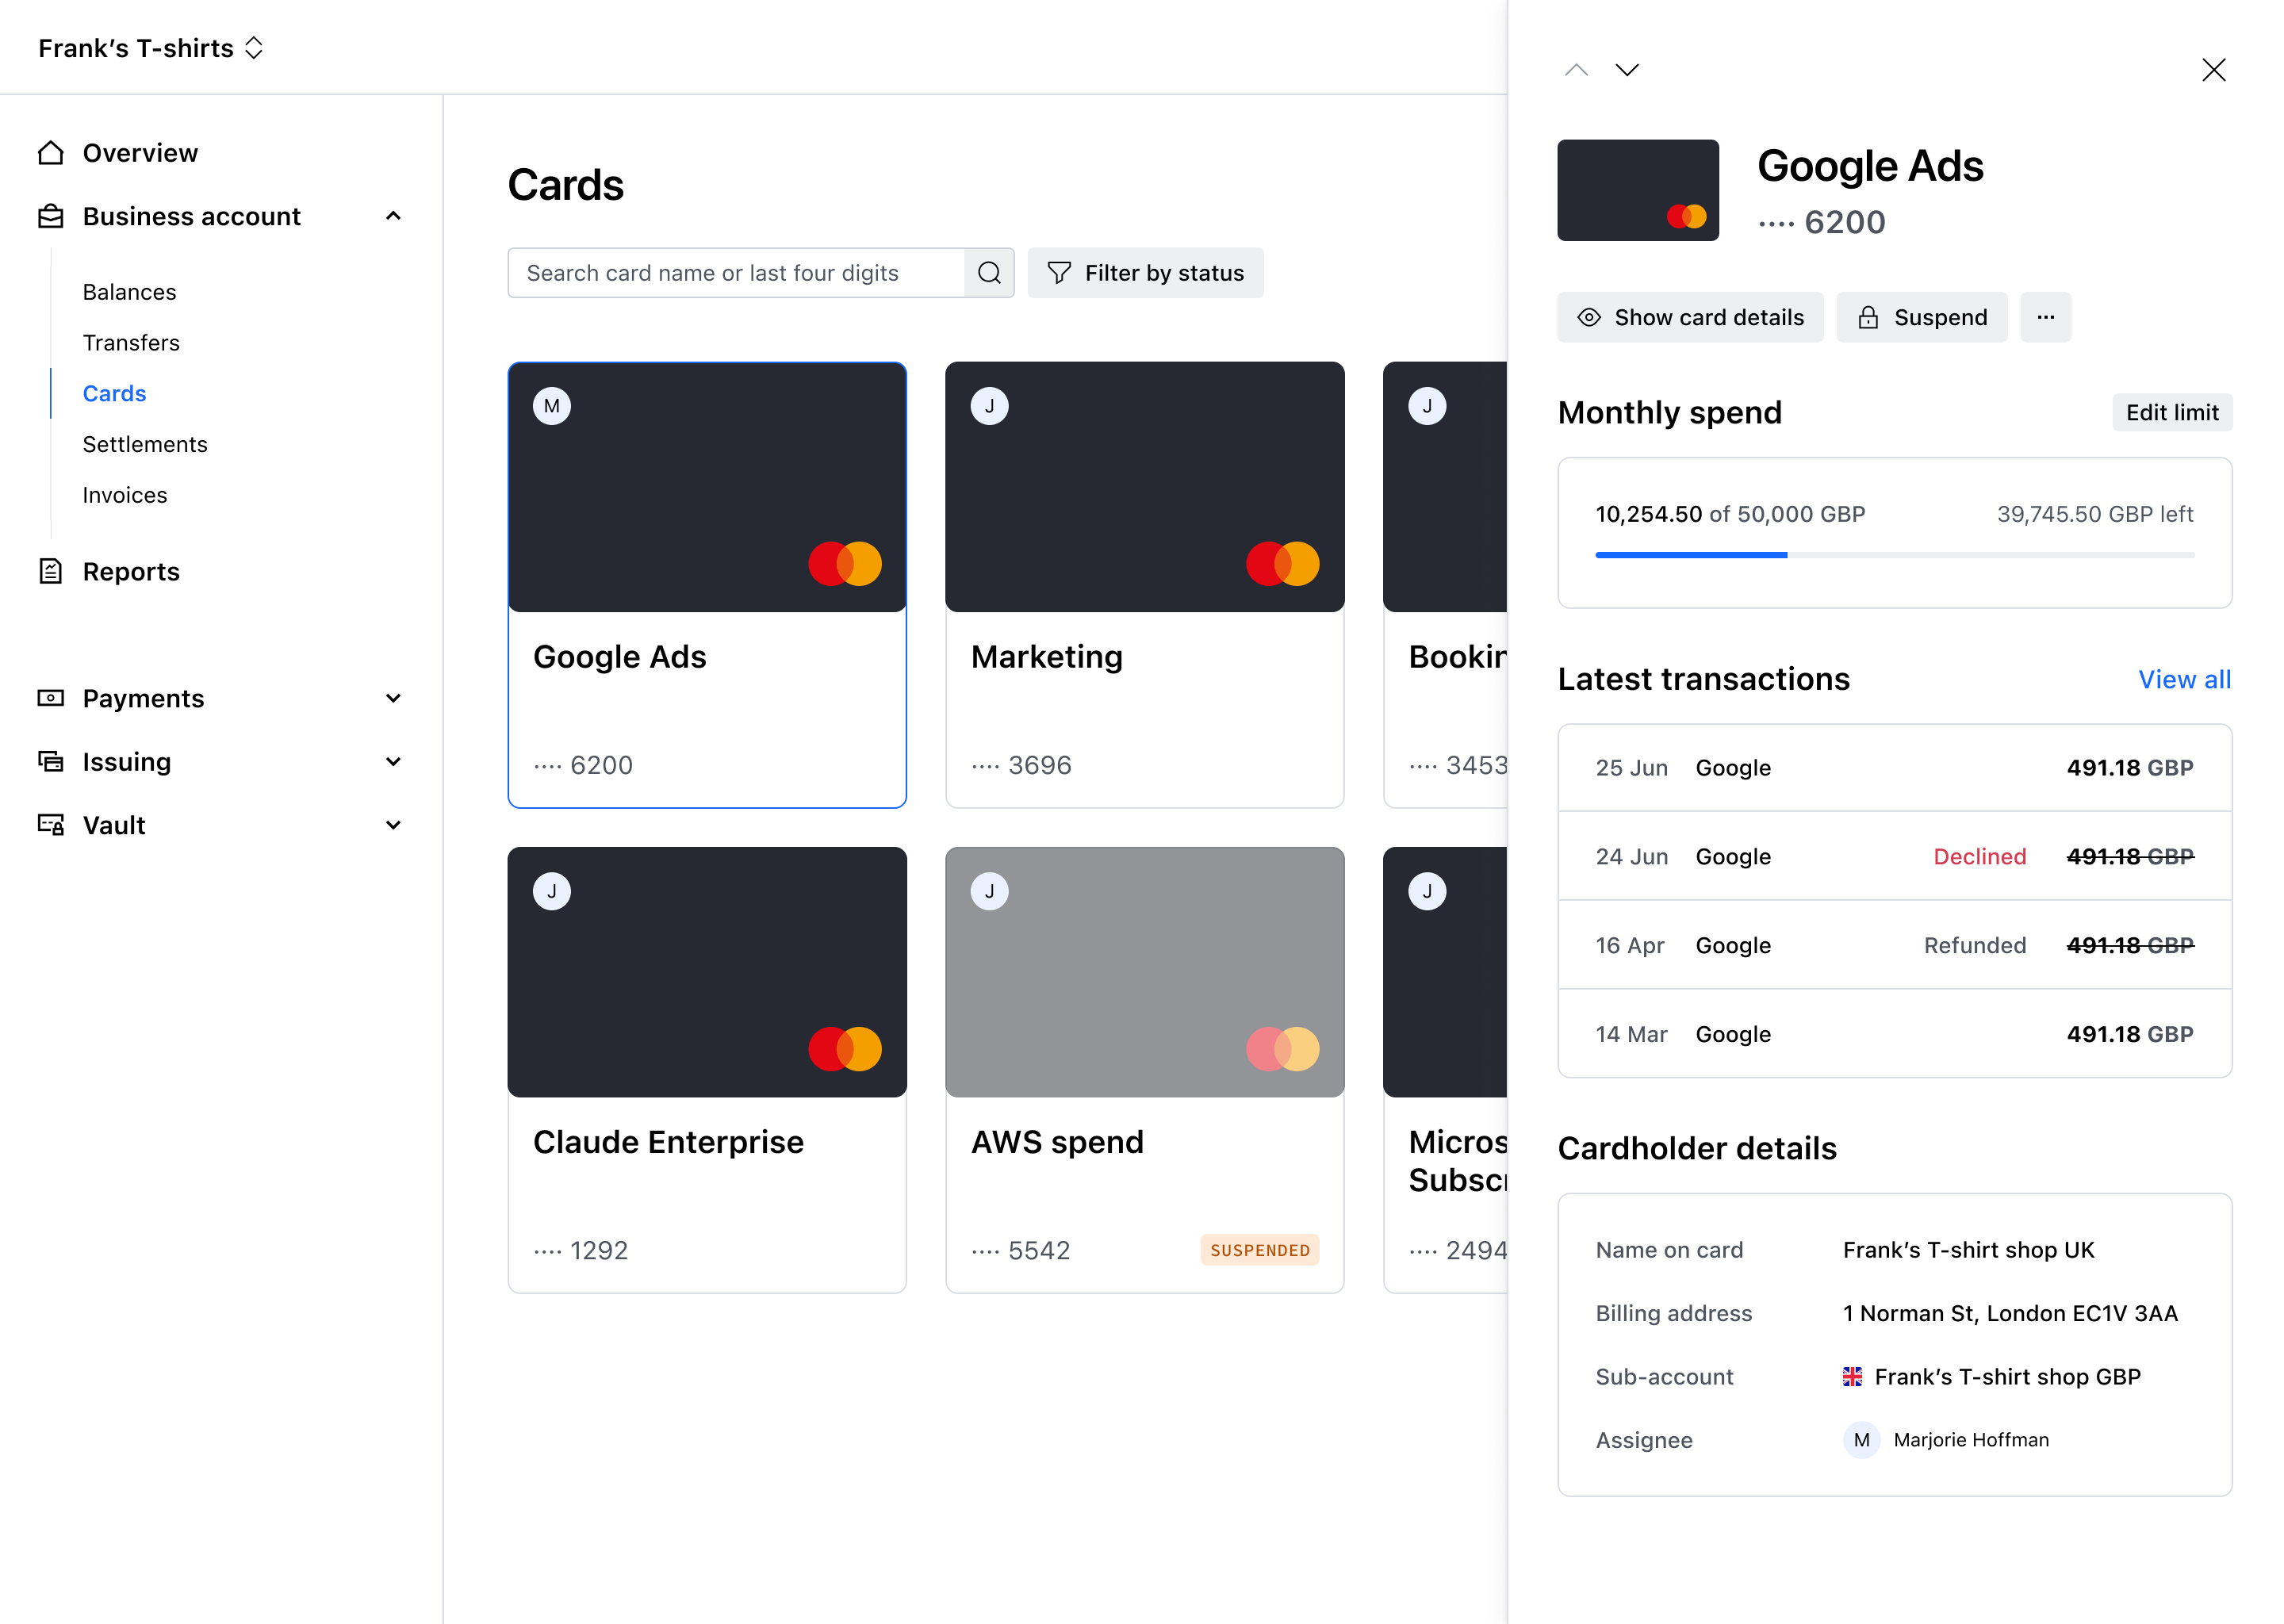Viewport: 2284px width, 1624px height.
Task: Click the Issuing cards icon
Action: click(51, 761)
